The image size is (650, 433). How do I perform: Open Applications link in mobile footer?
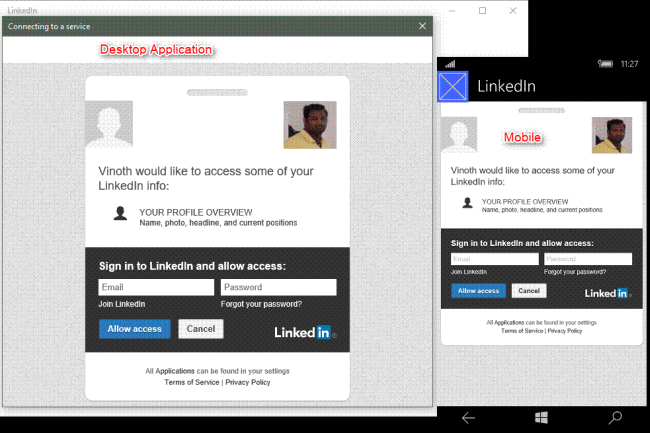click(x=509, y=322)
